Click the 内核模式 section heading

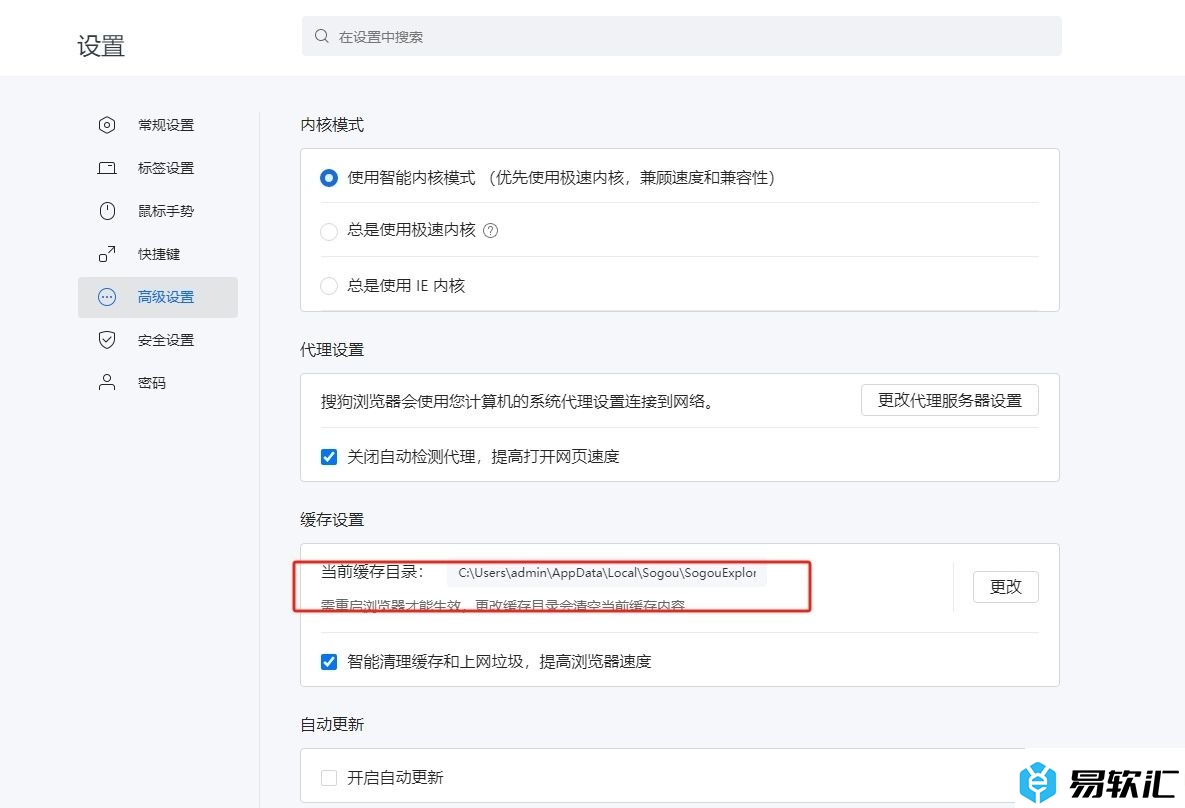pyautogui.click(x=332, y=125)
